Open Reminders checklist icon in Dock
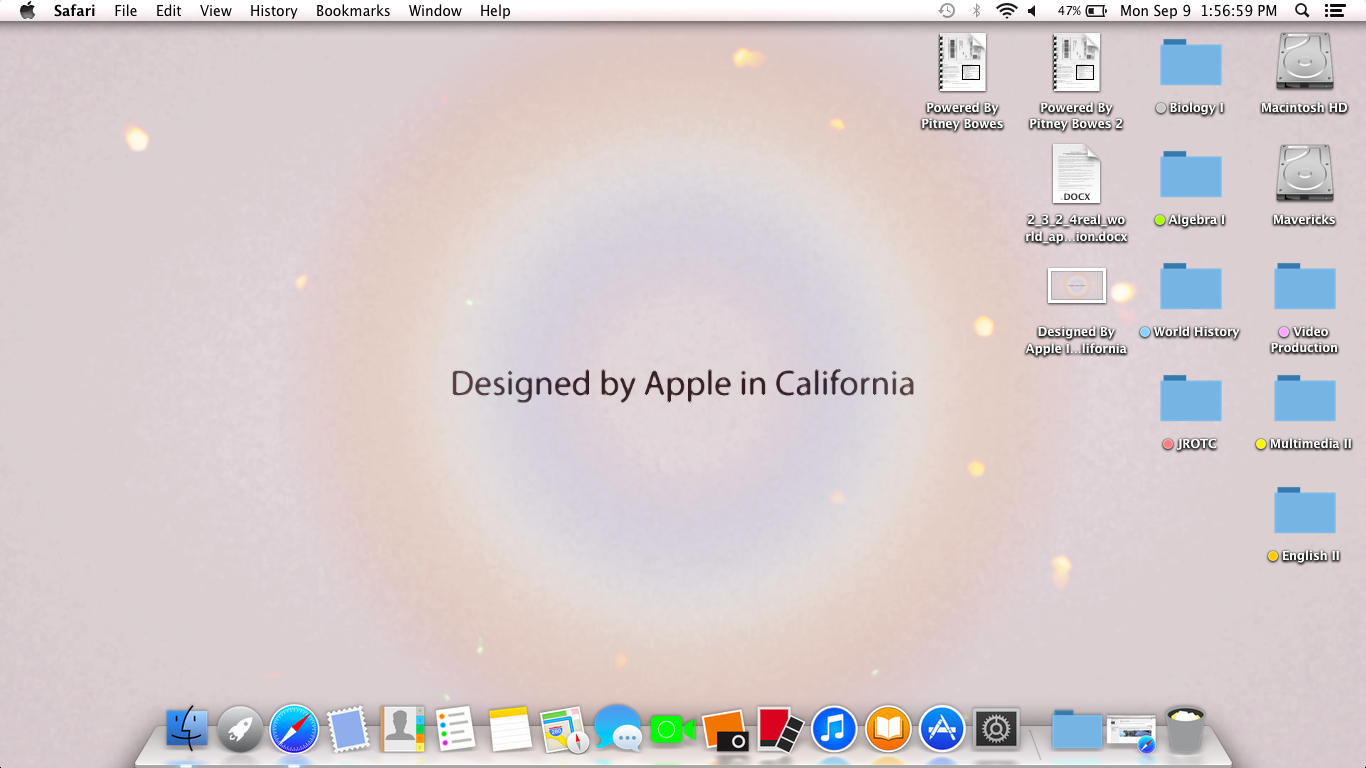The image size is (1366, 768). click(x=456, y=730)
